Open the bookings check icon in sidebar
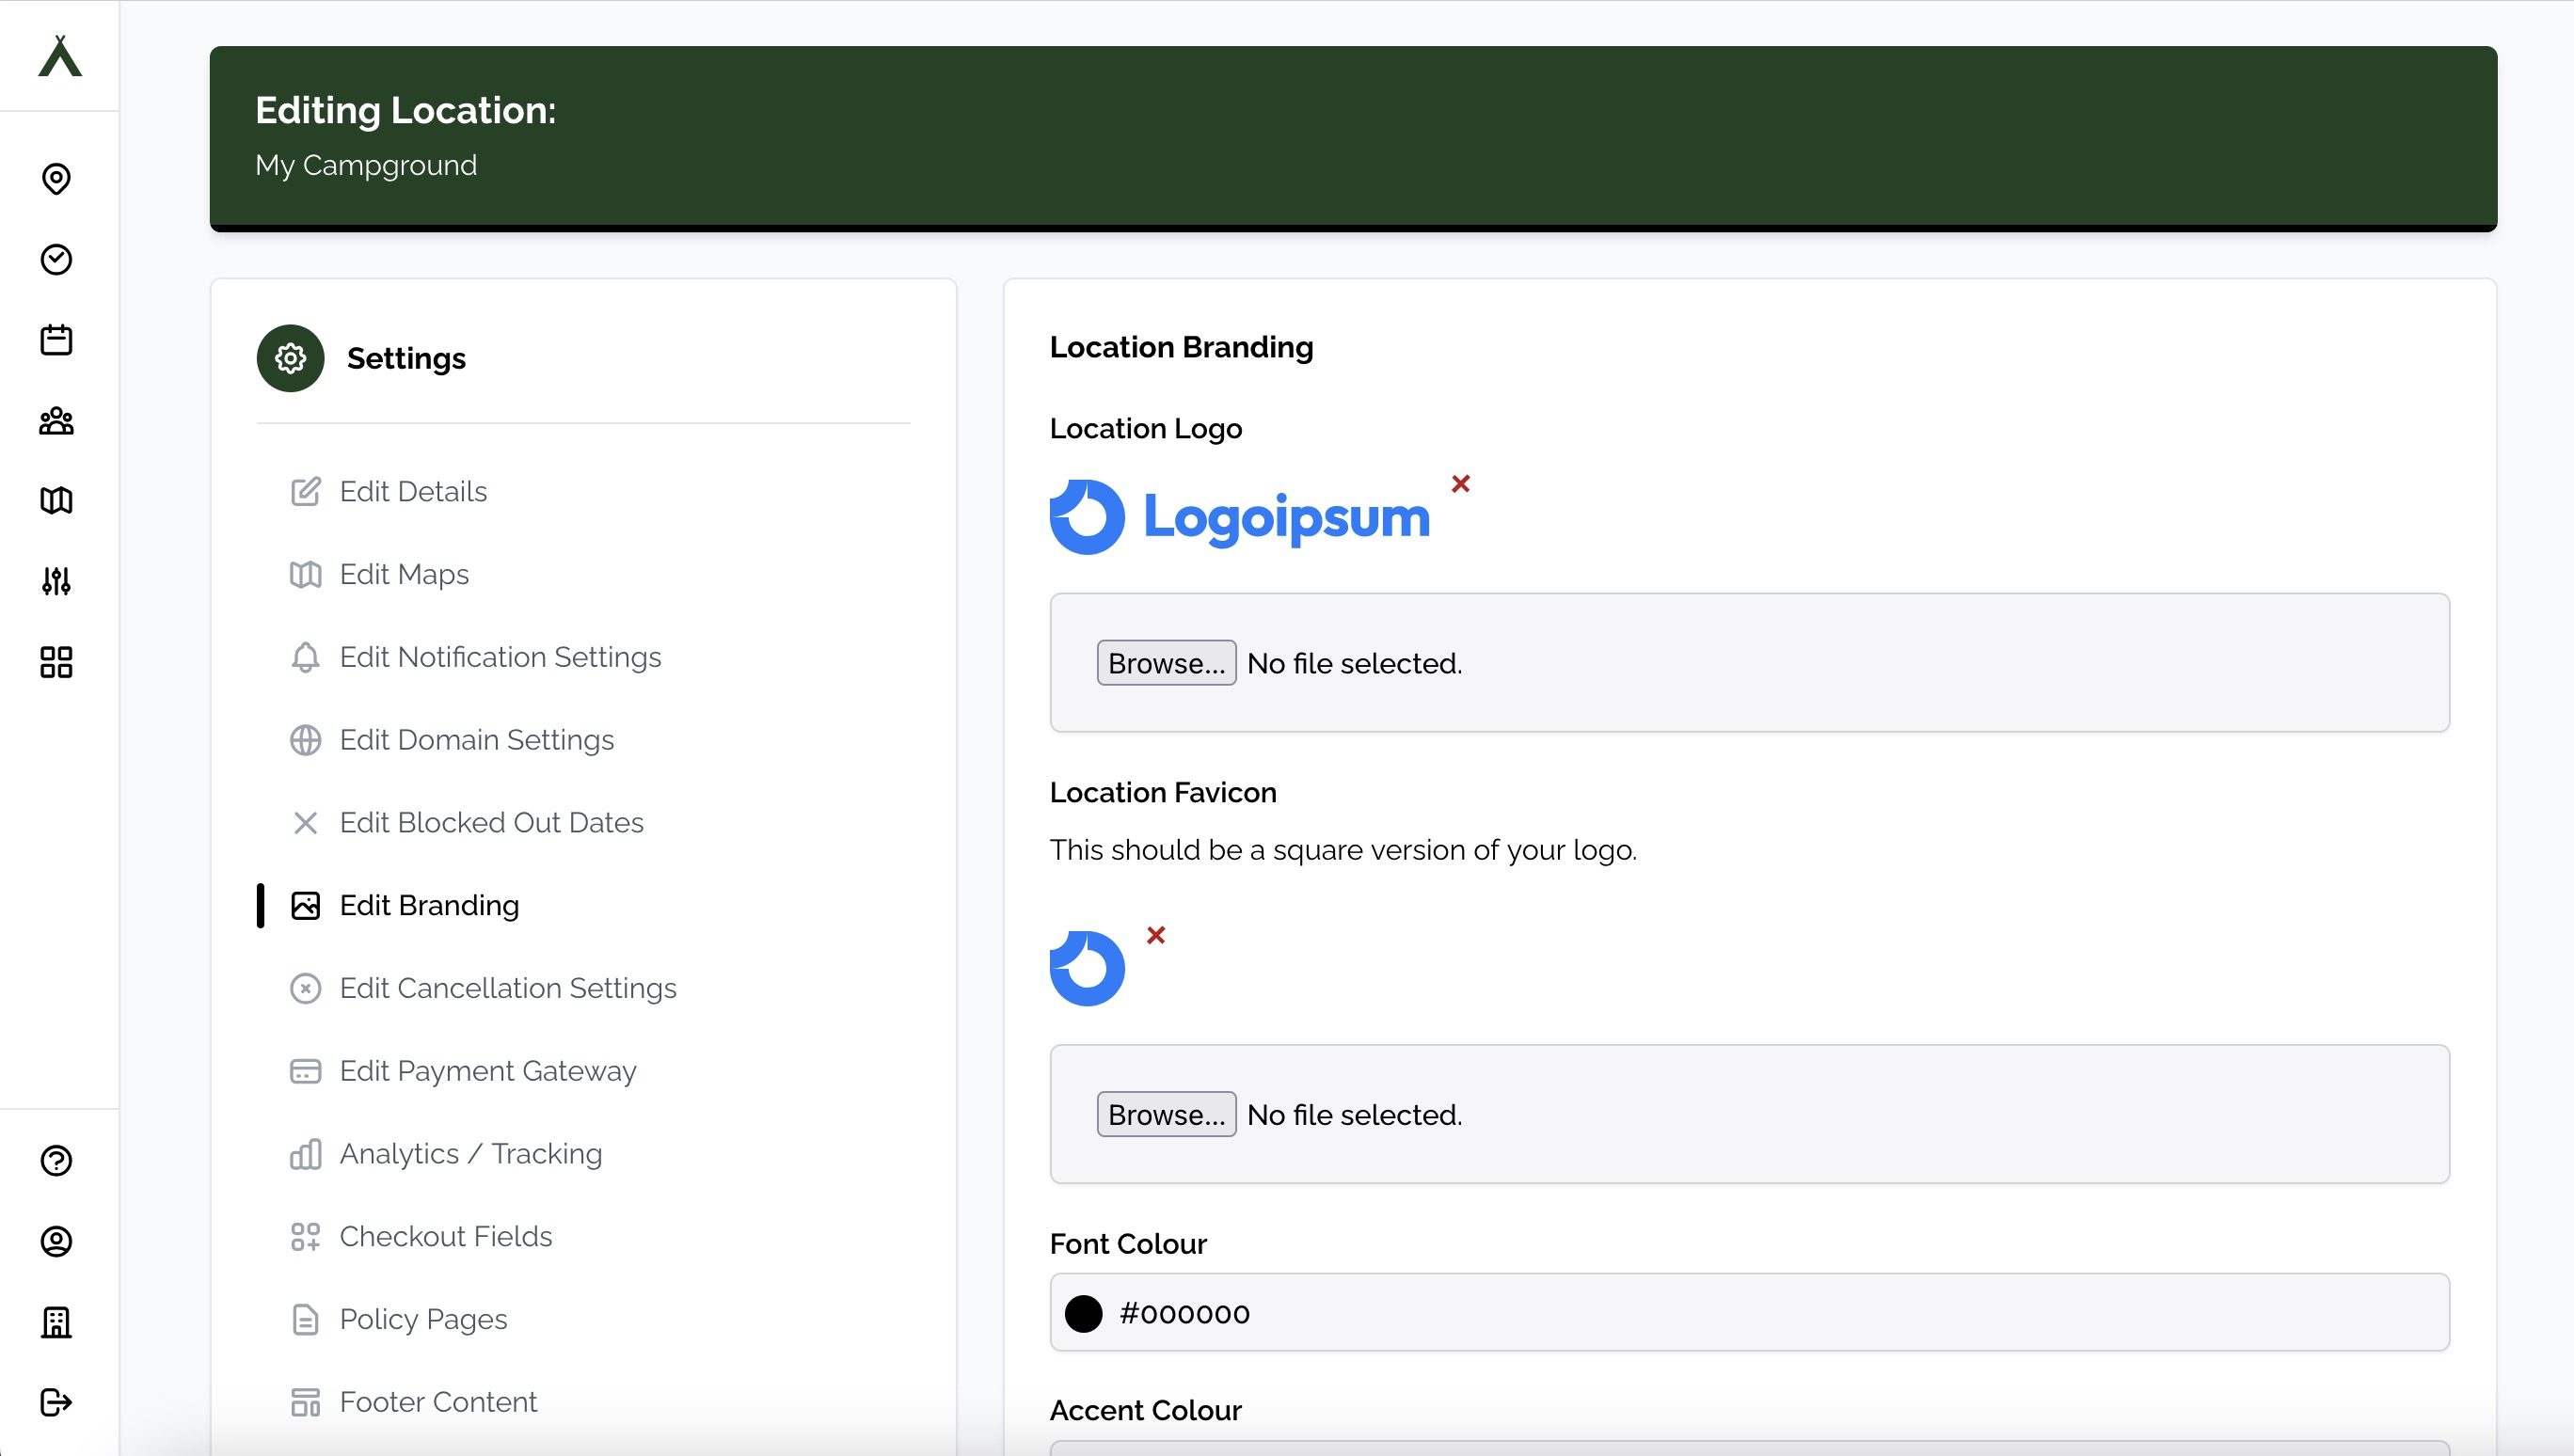The height and width of the screenshot is (1456, 2574). 57,260
